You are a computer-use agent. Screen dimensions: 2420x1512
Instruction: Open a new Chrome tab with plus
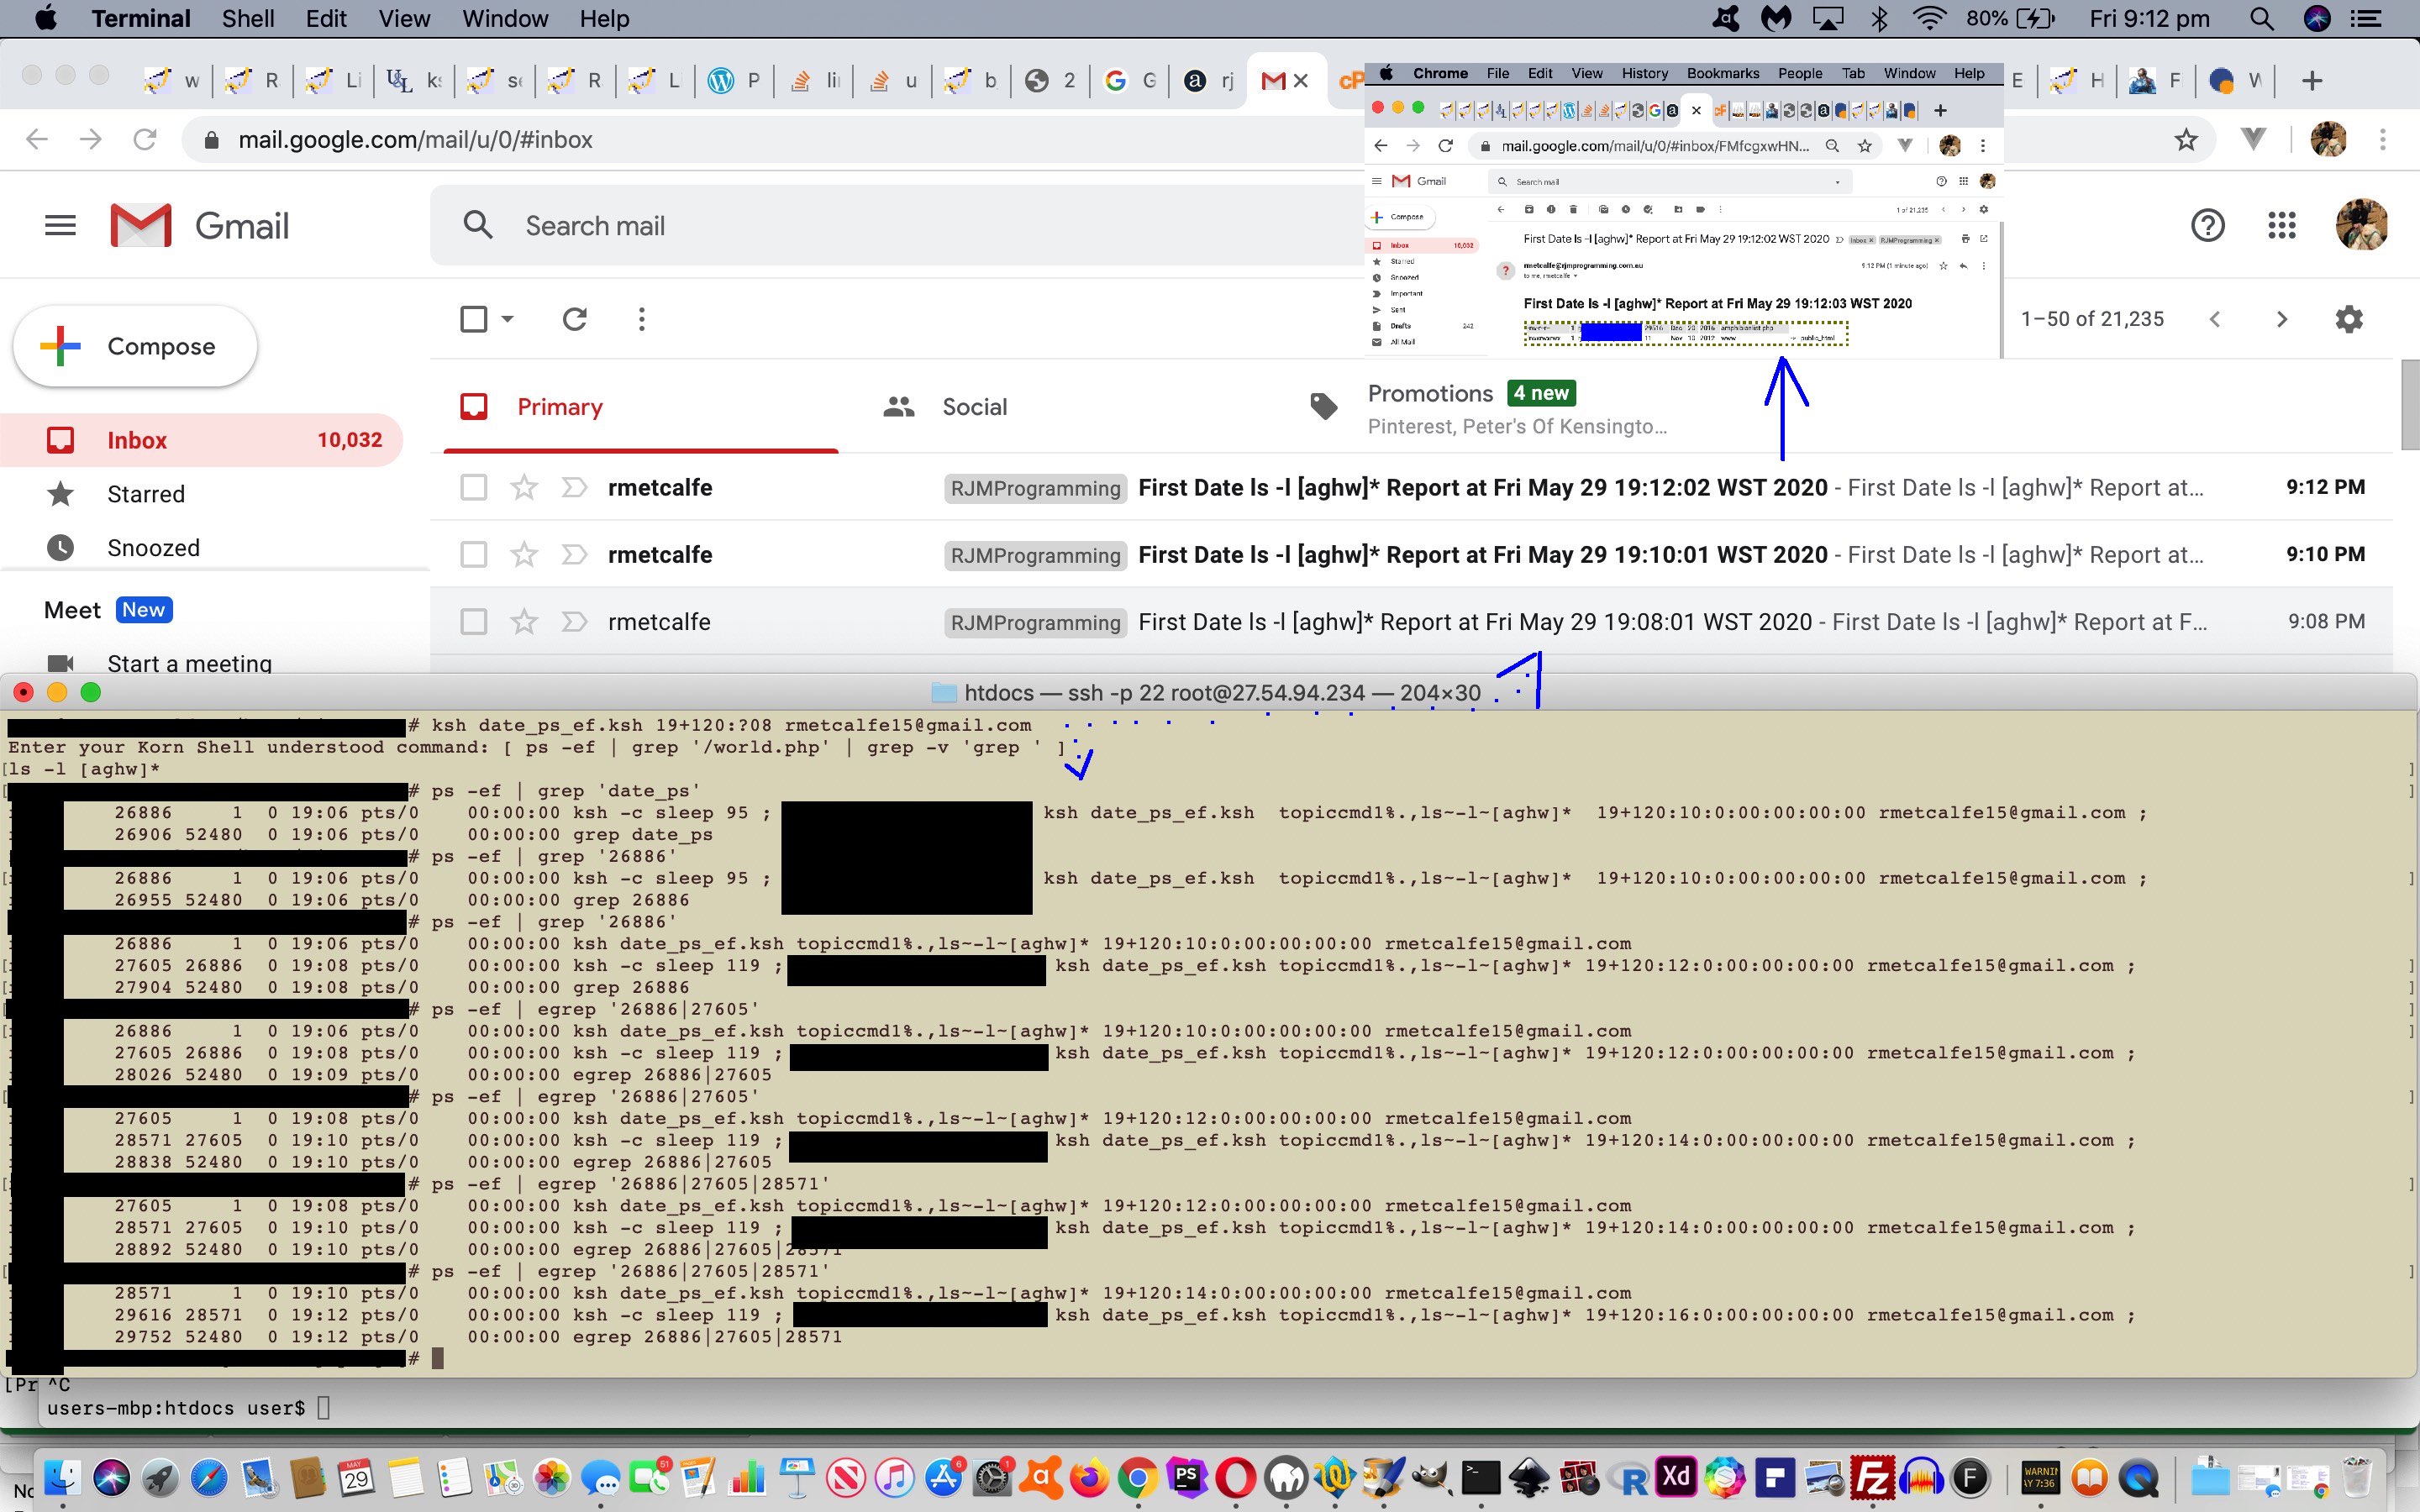[x=2312, y=81]
